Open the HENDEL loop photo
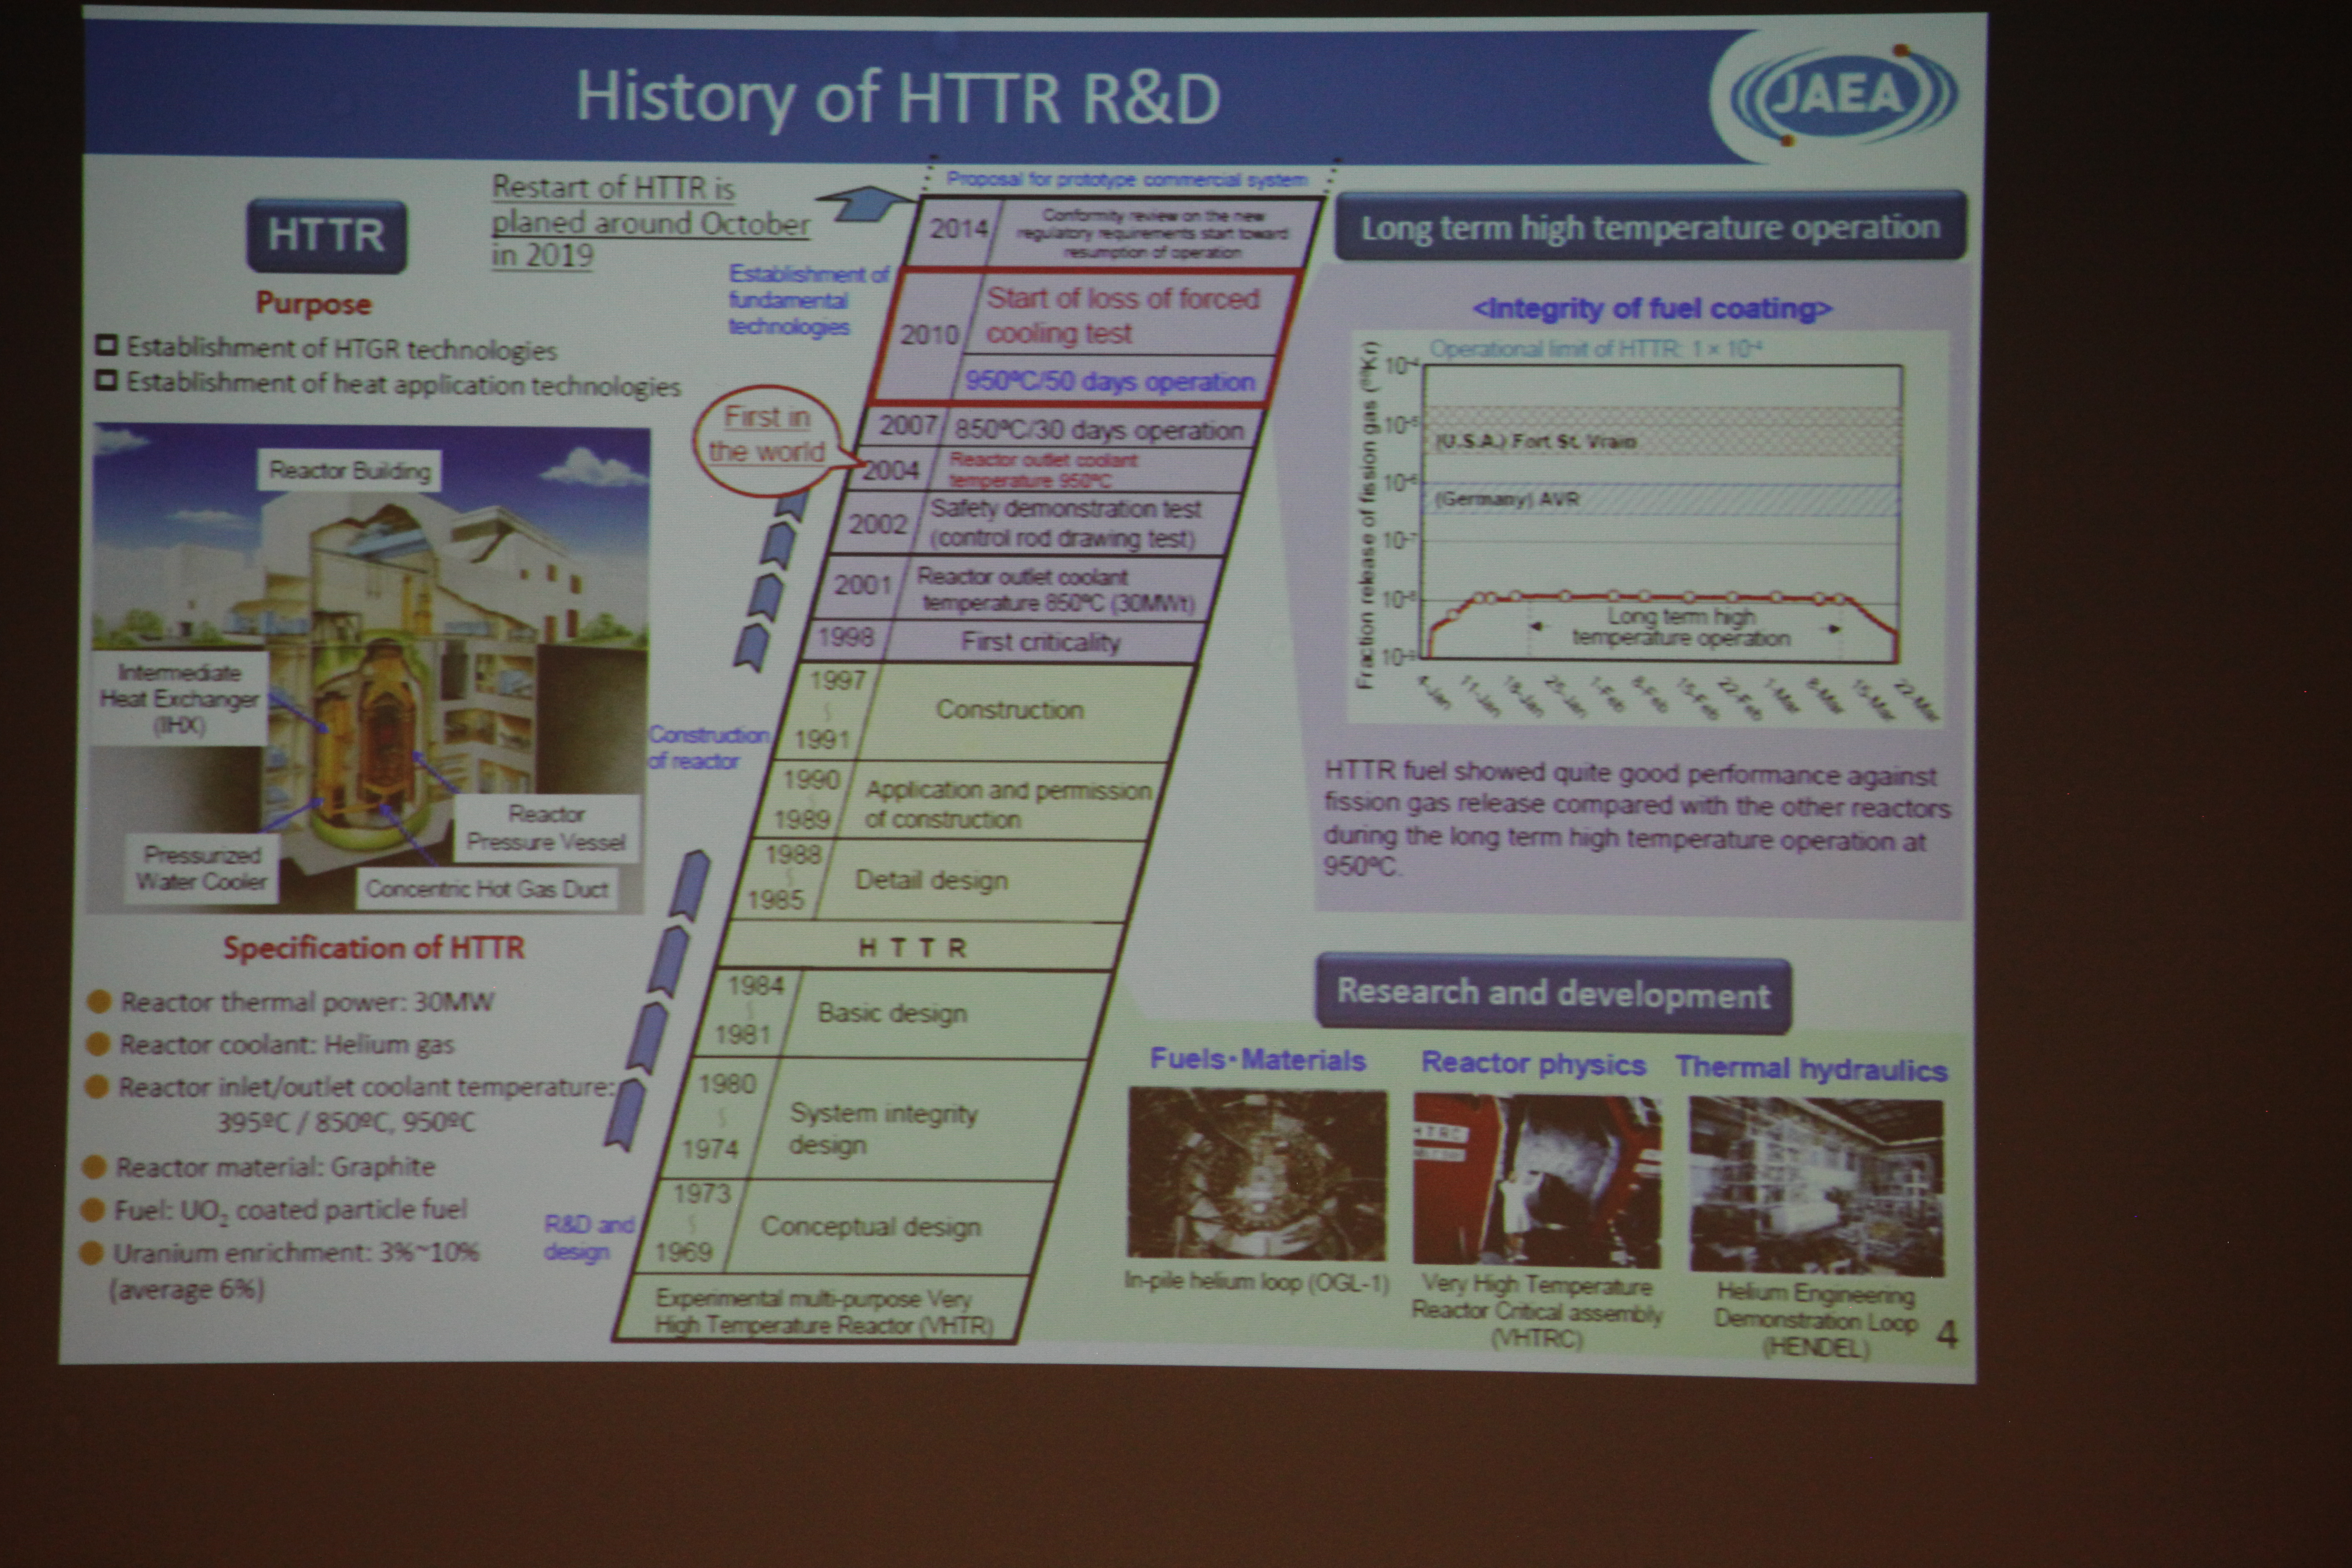Image resolution: width=2352 pixels, height=1568 pixels. point(1816,1186)
